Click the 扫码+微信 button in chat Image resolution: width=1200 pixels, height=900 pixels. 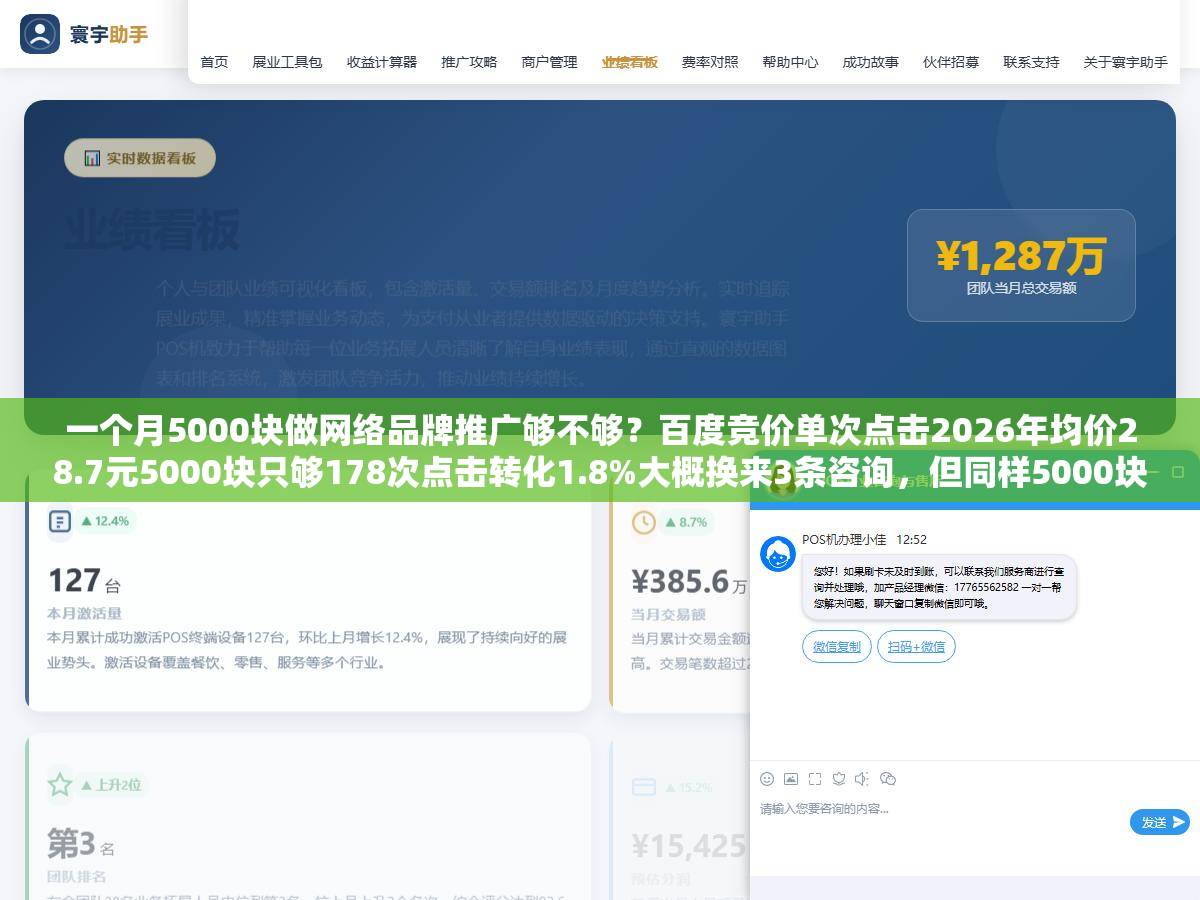coord(916,647)
